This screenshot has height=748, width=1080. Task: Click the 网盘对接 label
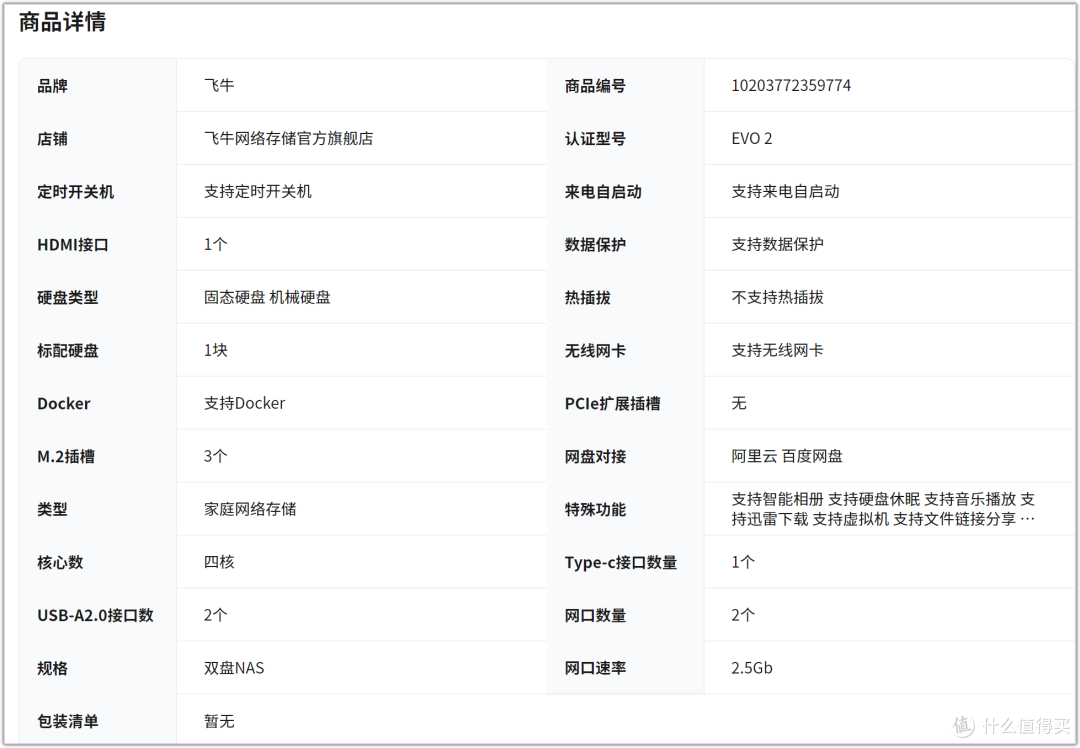(595, 457)
